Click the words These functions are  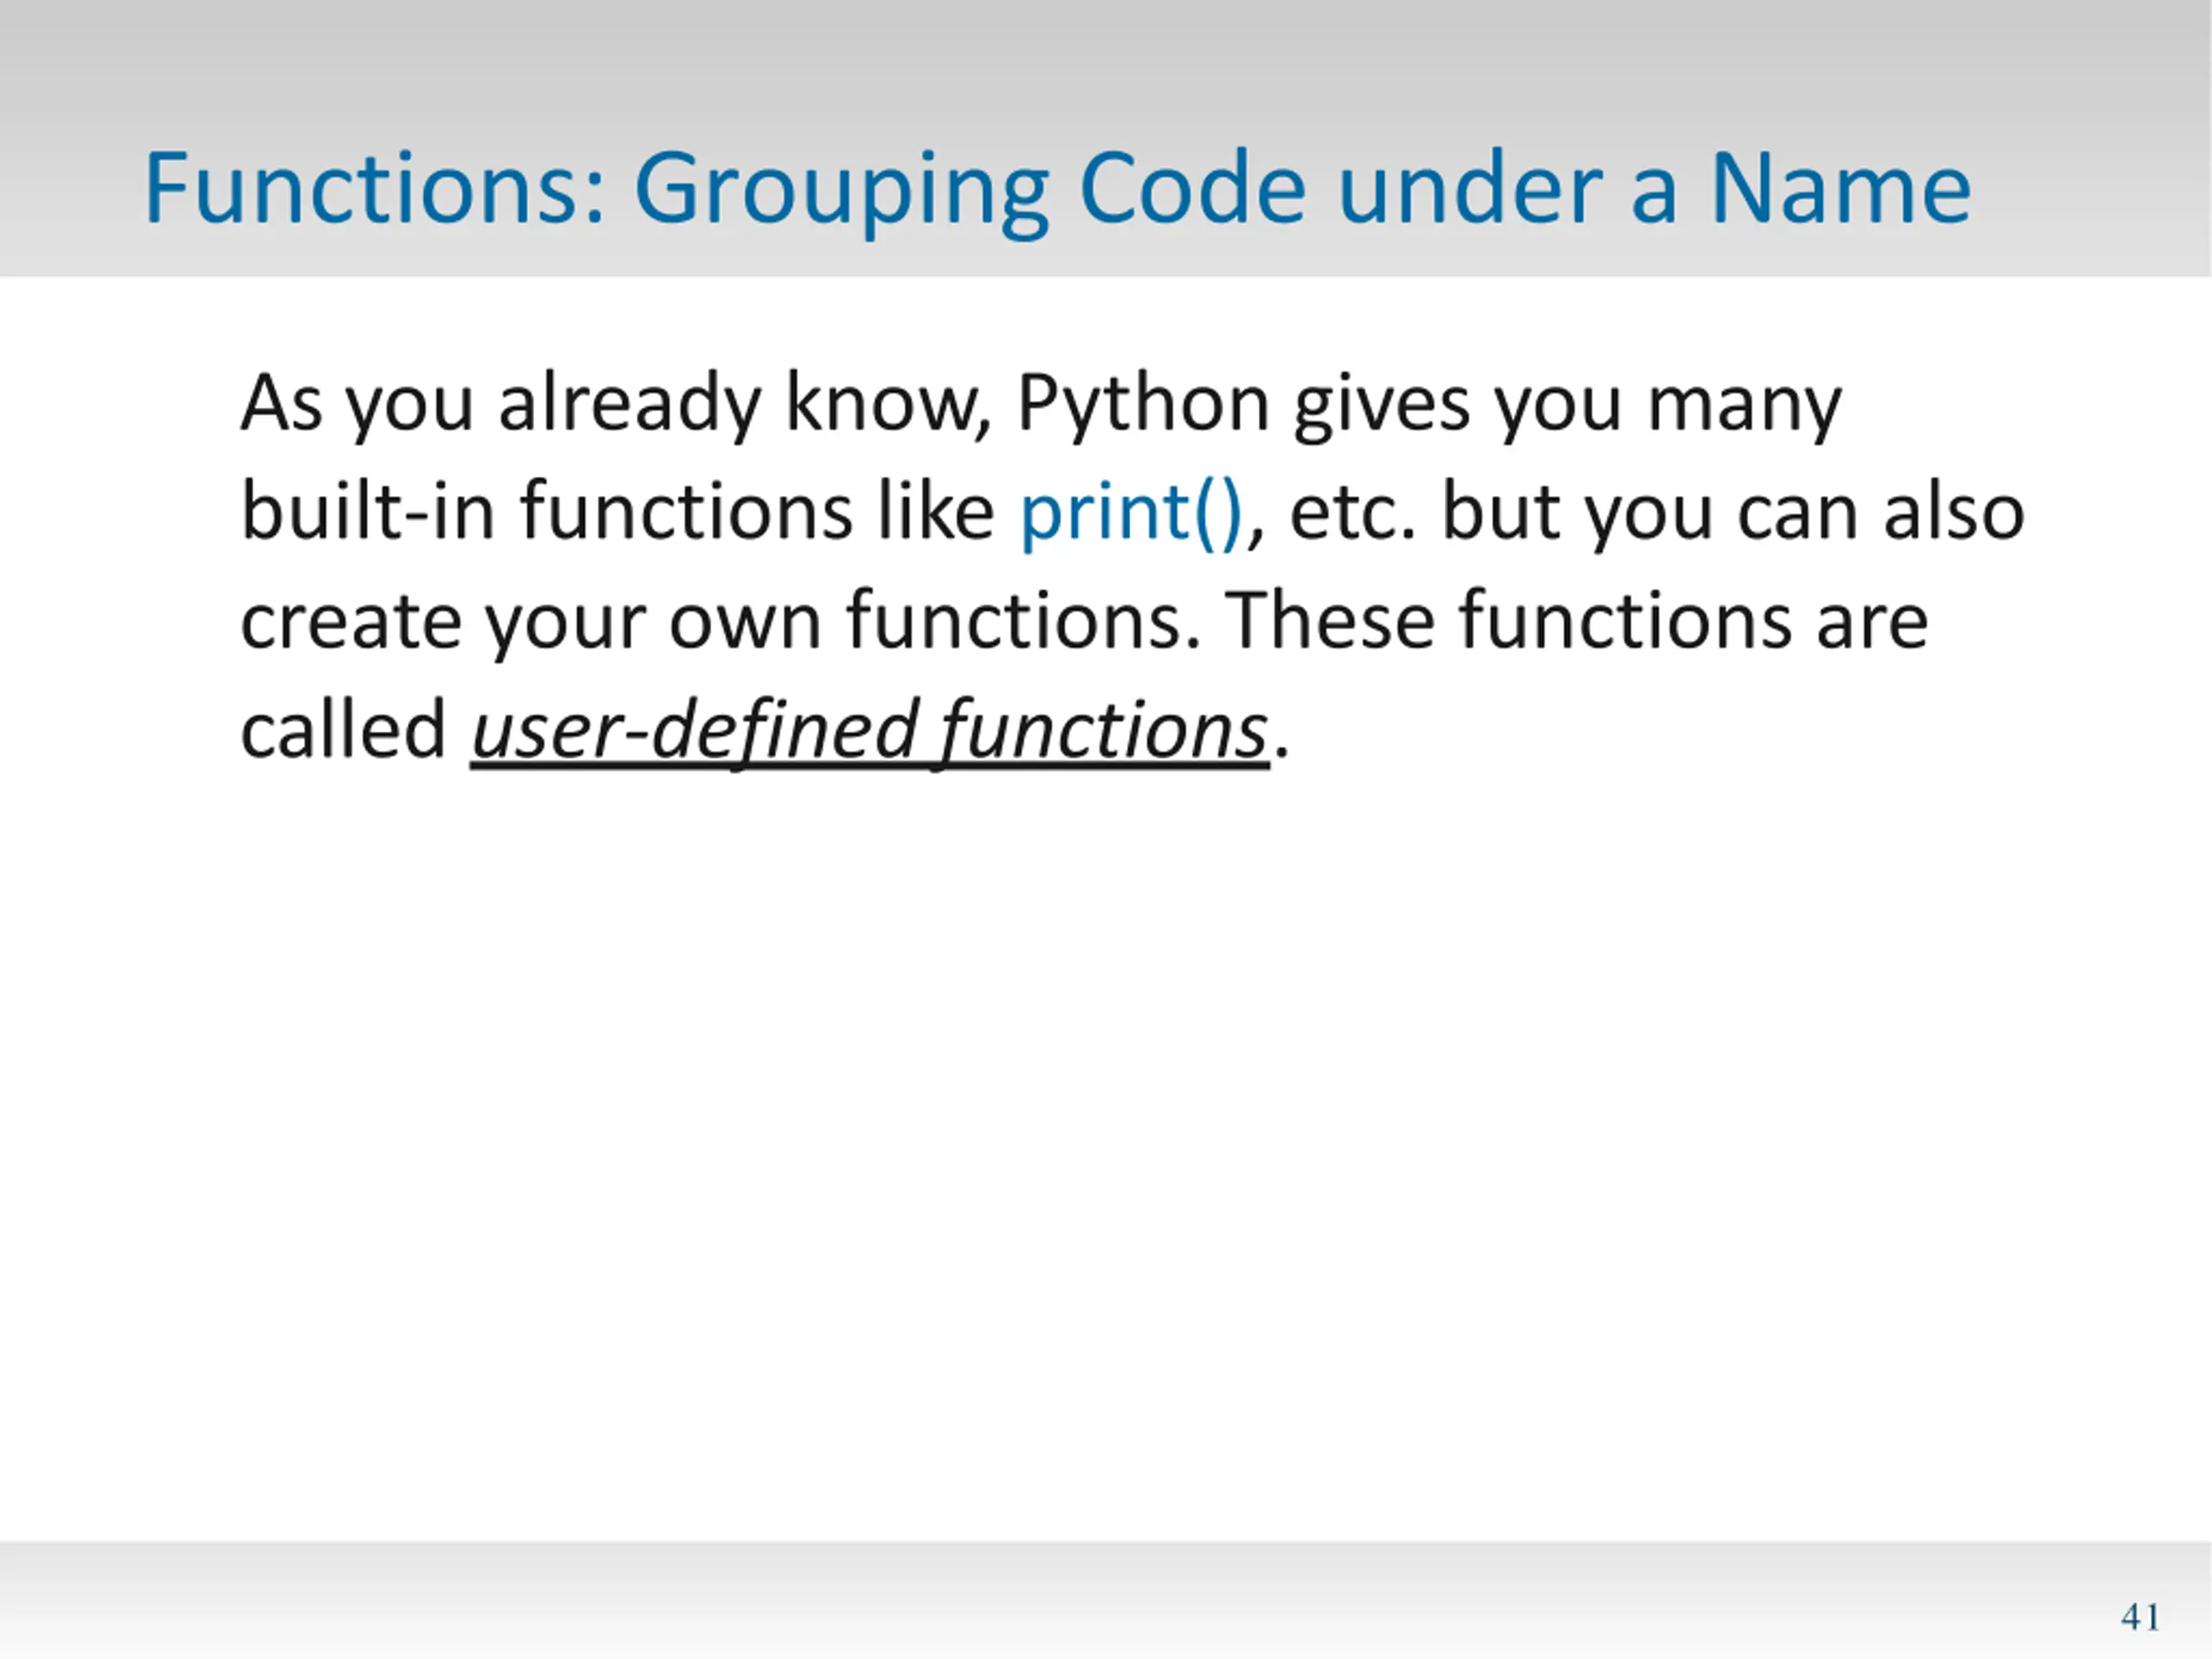point(1577,620)
